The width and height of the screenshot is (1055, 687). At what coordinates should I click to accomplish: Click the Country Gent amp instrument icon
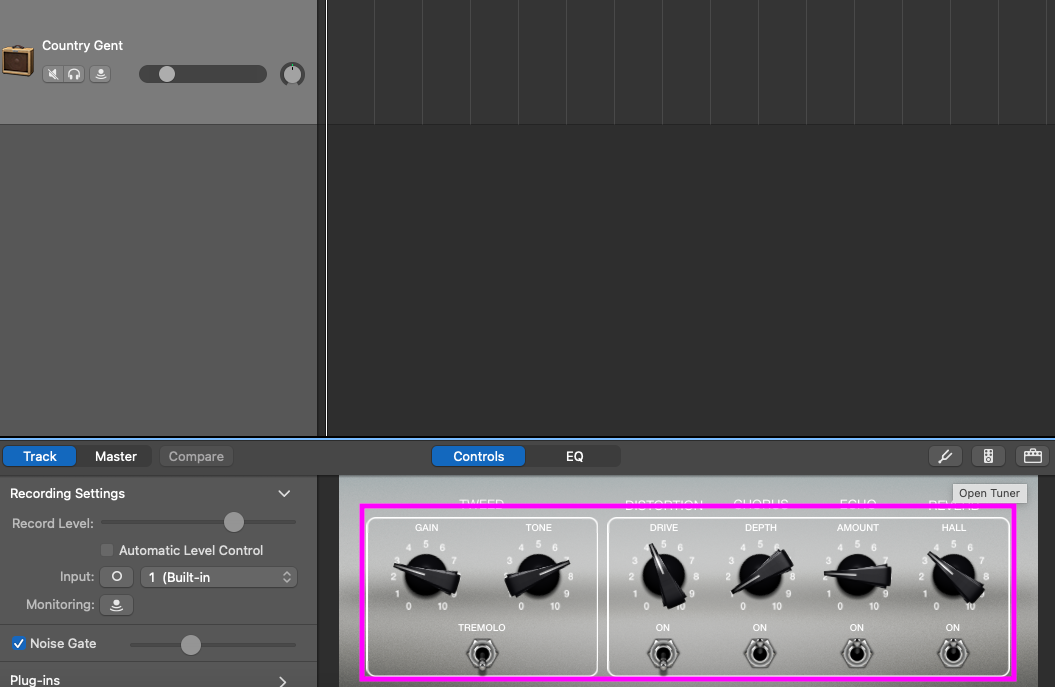(18, 61)
